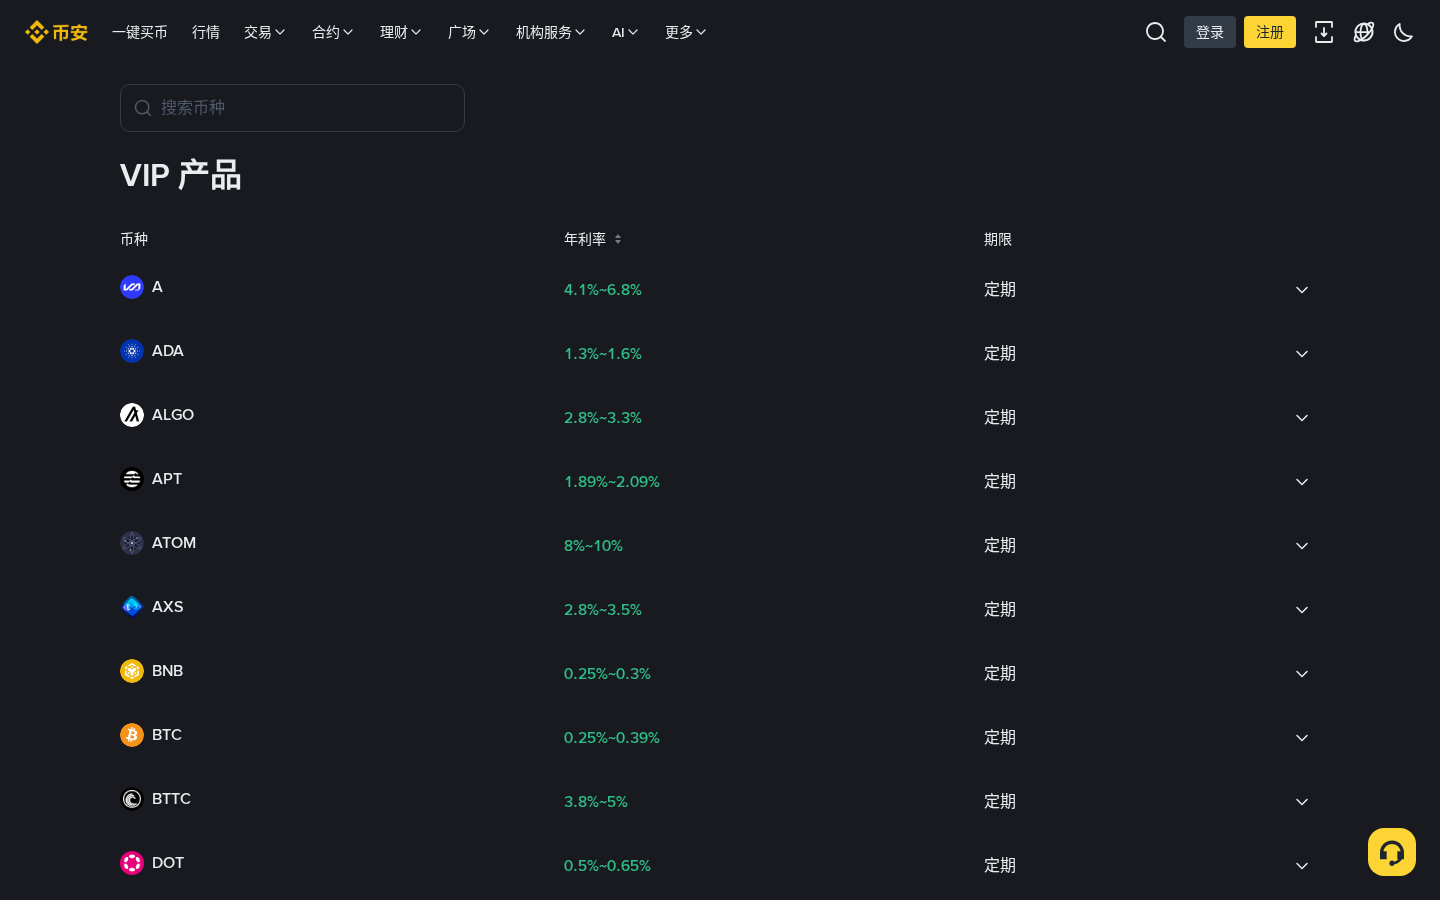
Task: Click the ATOM coin icon
Action: [132, 543]
